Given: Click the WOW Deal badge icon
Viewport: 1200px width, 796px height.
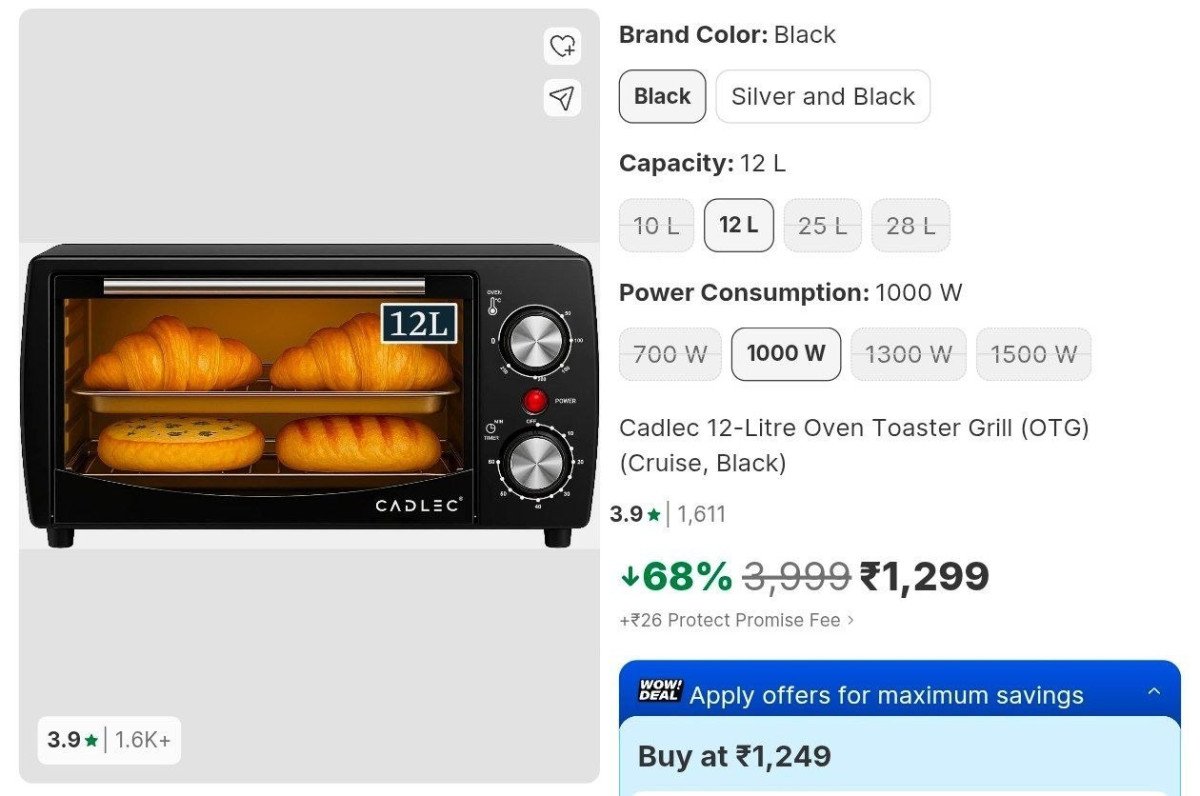Looking at the screenshot, I should pos(660,692).
